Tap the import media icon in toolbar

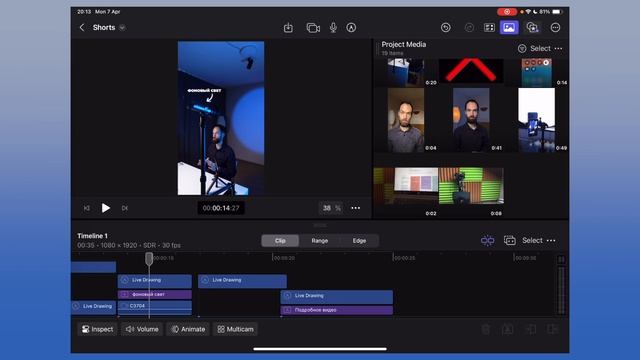click(288, 28)
